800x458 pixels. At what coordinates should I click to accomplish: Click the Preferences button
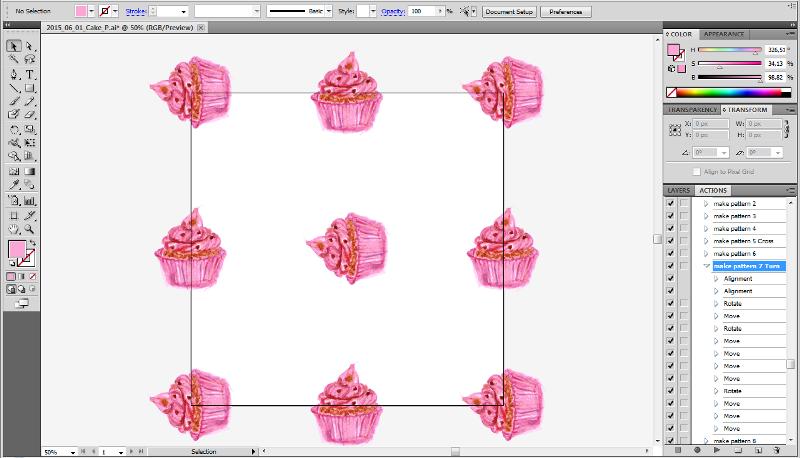tap(565, 11)
